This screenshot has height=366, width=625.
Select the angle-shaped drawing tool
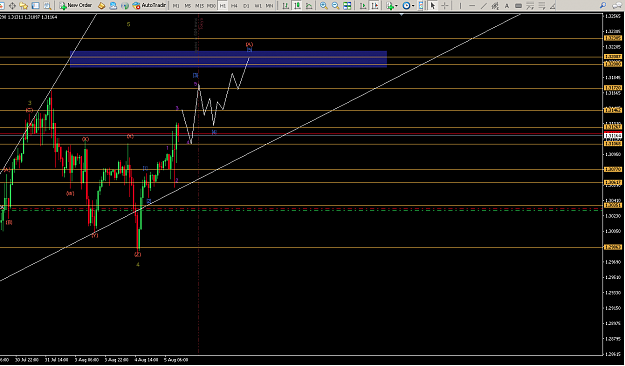552,6
